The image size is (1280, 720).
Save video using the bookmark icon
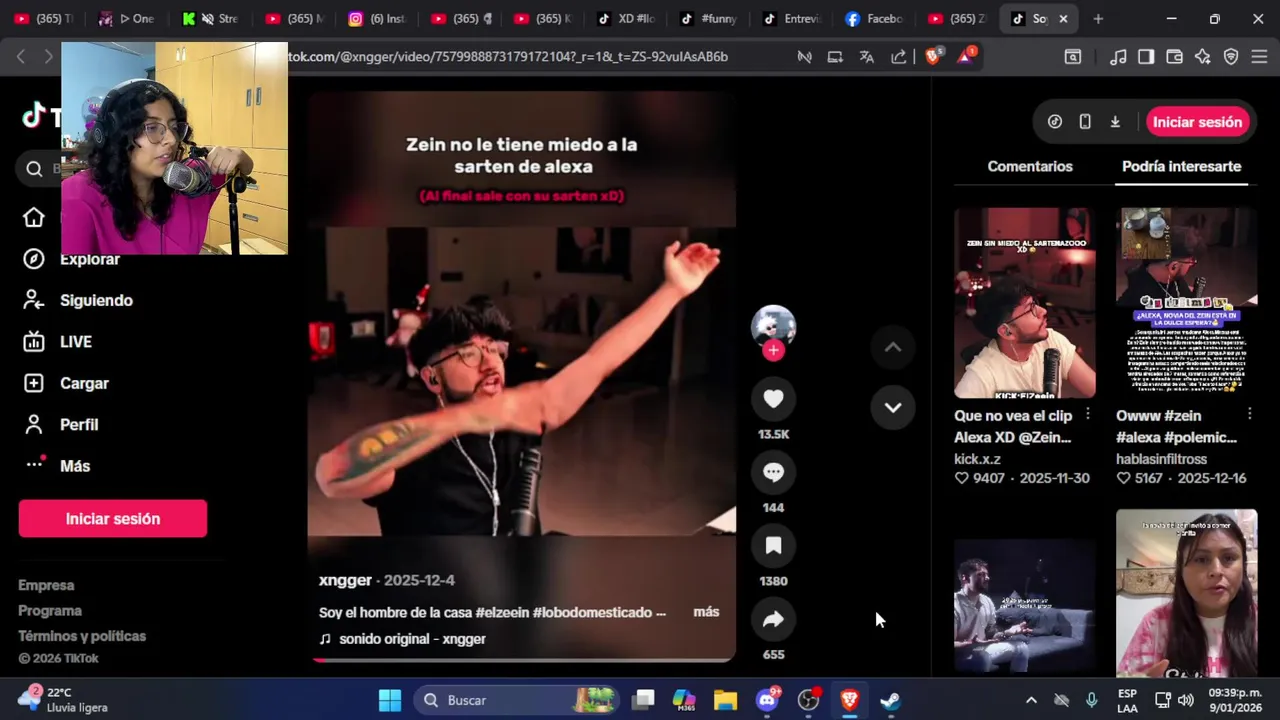click(773, 546)
